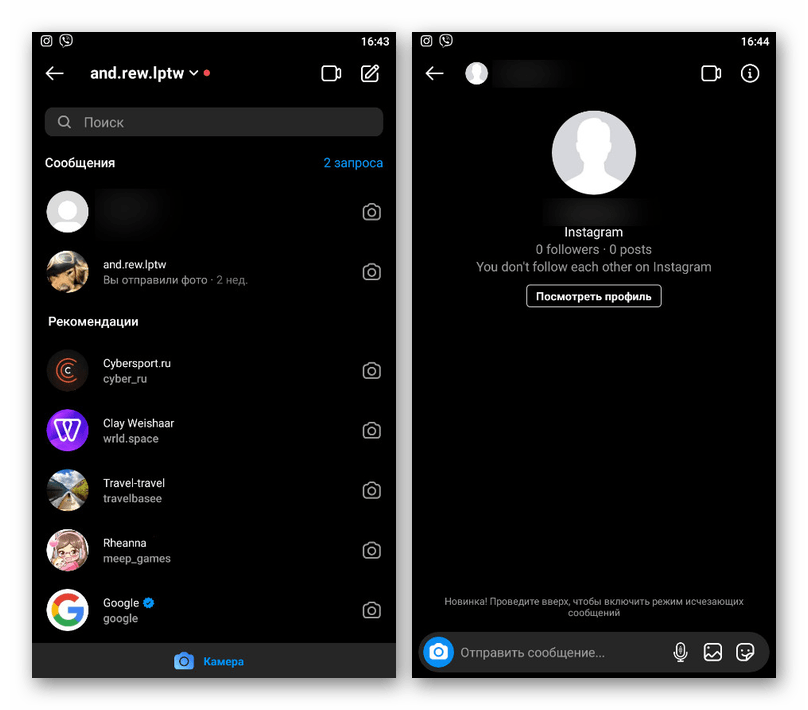Click the Посмотреть профиль button
Image resolution: width=808 pixels, height=710 pixels.
(x=594, y=296)
